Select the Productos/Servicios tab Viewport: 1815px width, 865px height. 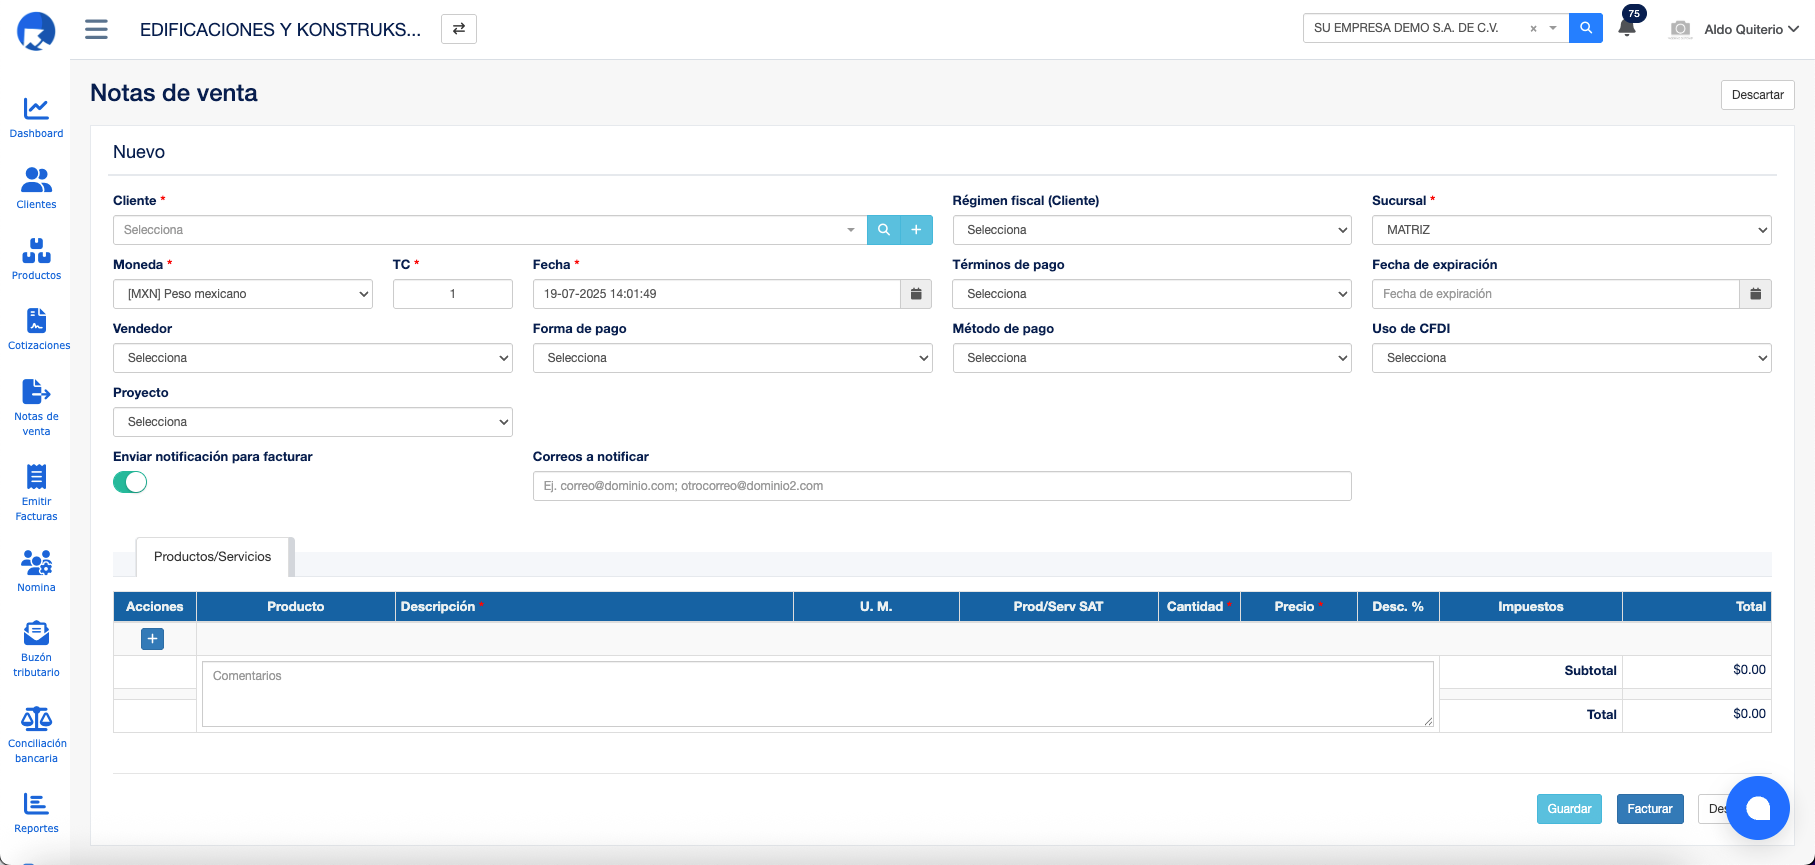(x=213, y=557)
